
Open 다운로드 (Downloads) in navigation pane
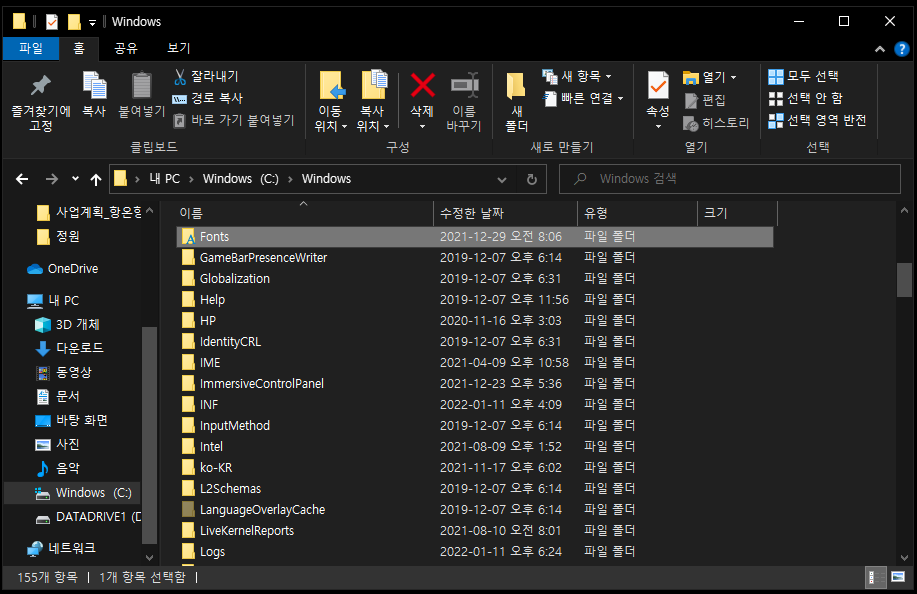(70, 348)
